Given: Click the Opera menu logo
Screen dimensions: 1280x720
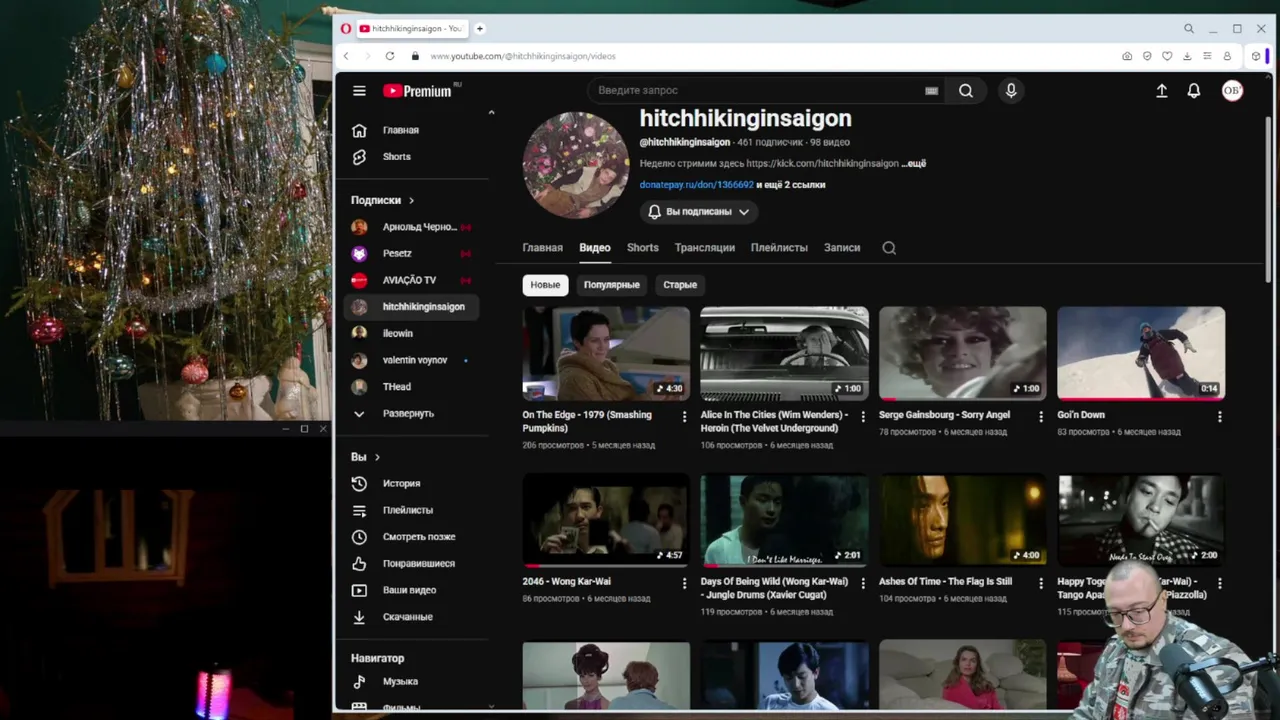Looking at the screenshot, I should pos(346,29).
